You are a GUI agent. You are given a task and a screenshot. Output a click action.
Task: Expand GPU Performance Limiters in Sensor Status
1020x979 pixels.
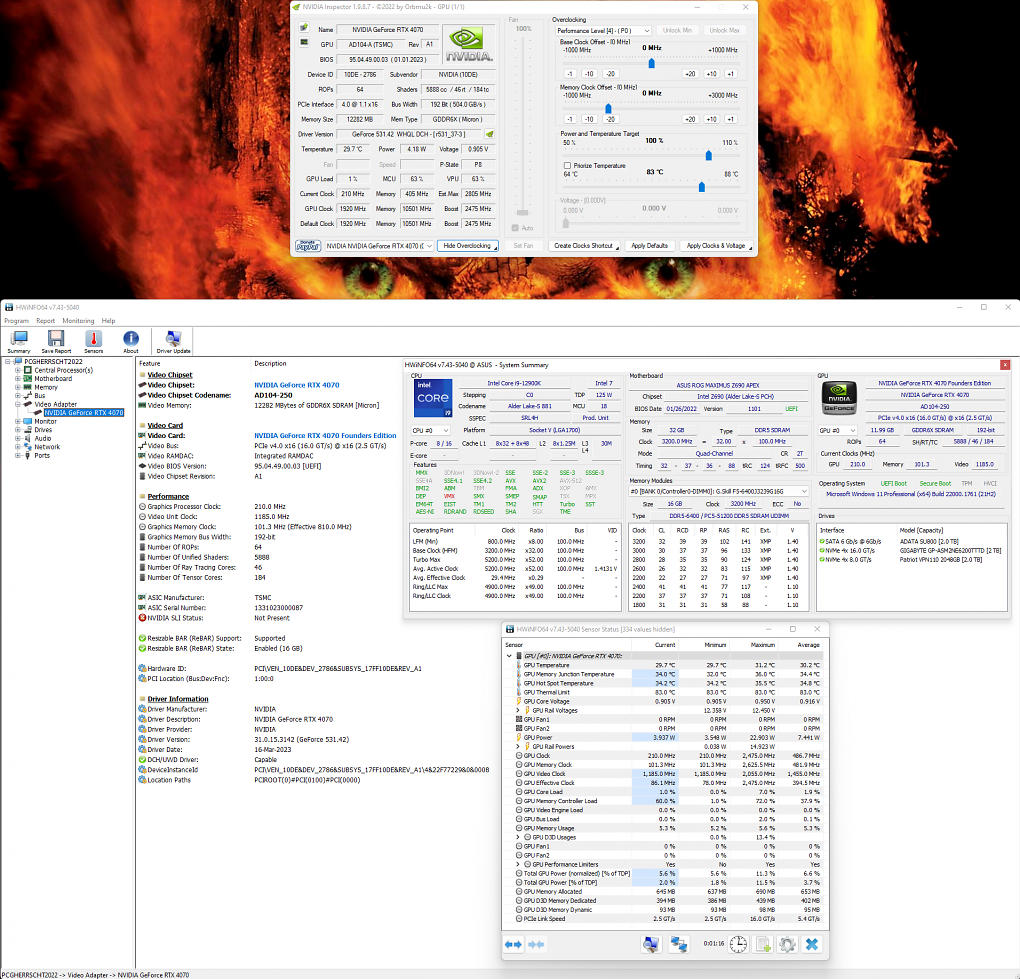(x=518, y=865)
